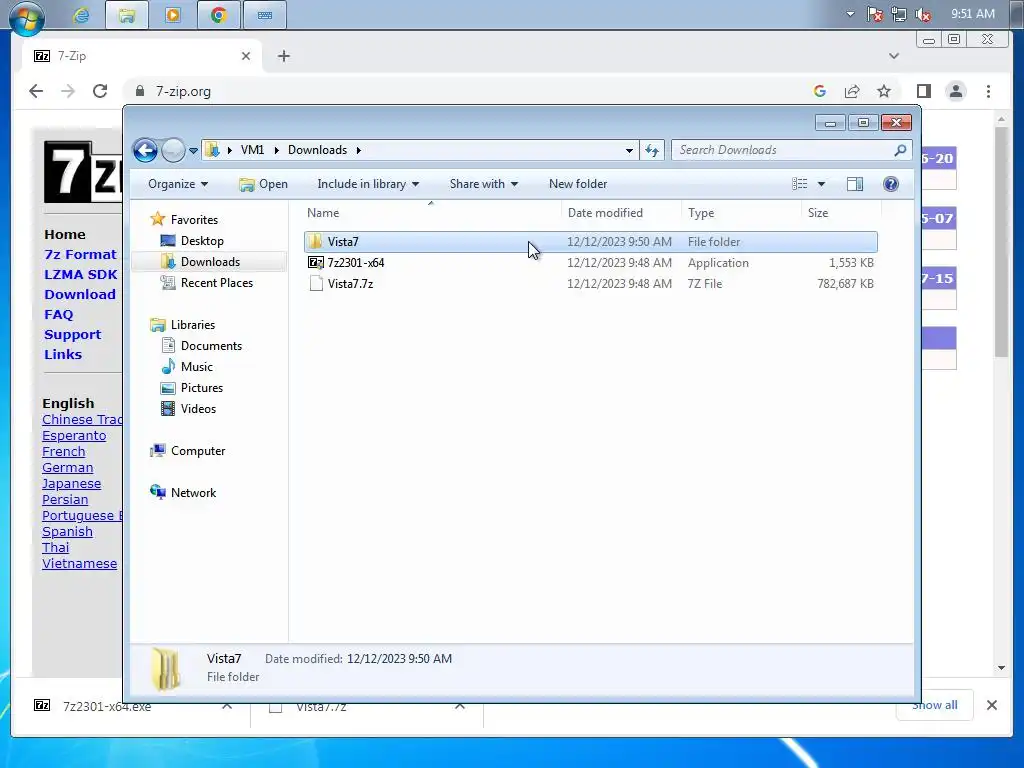The height and width of the screenshot is (768, 1024).
Task: Click the LZMA SDK link
Action: 80,275
